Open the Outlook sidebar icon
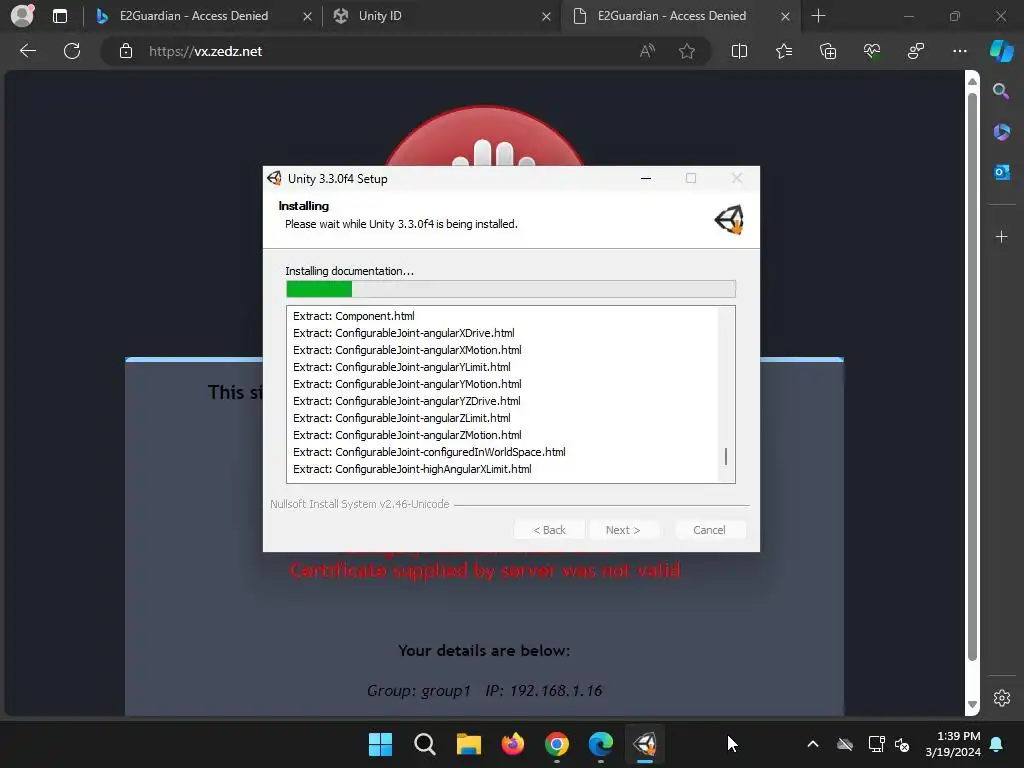This screenshot has height=768, width=1024. coord(1001,172)
